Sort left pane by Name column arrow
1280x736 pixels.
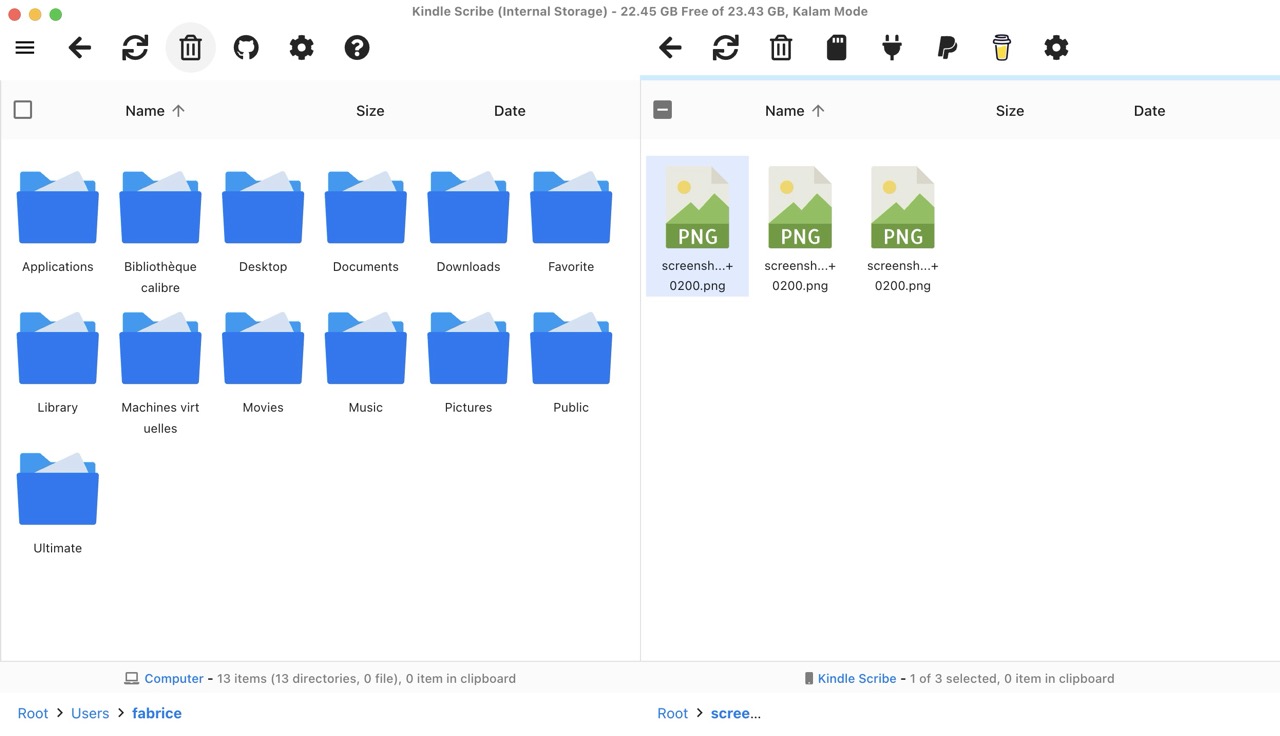click(x=178, y=111)
